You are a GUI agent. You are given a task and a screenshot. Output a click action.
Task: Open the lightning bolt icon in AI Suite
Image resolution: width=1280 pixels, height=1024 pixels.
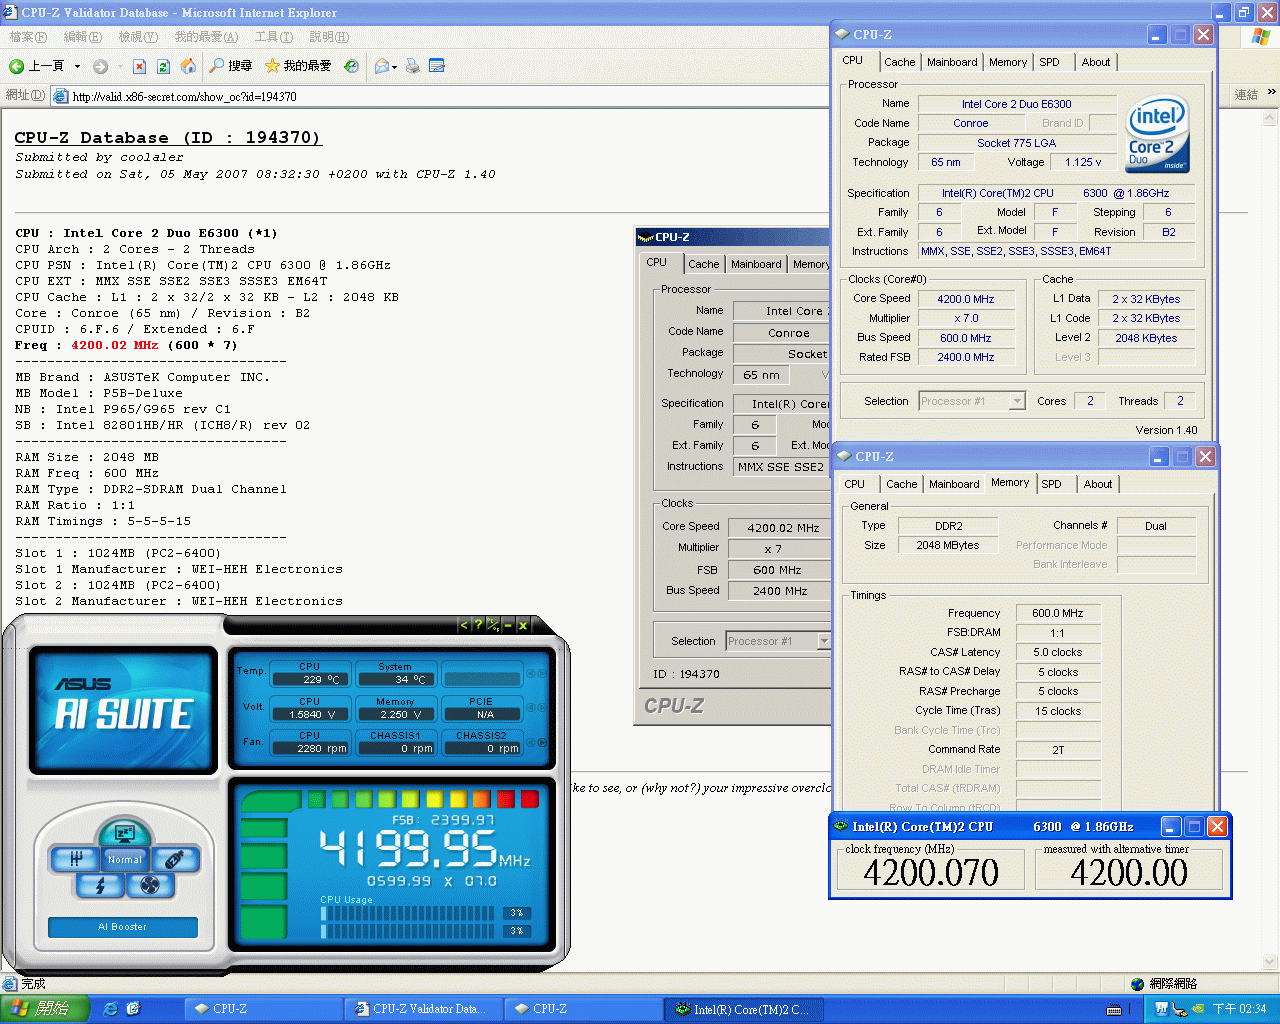tap(100, 885)
